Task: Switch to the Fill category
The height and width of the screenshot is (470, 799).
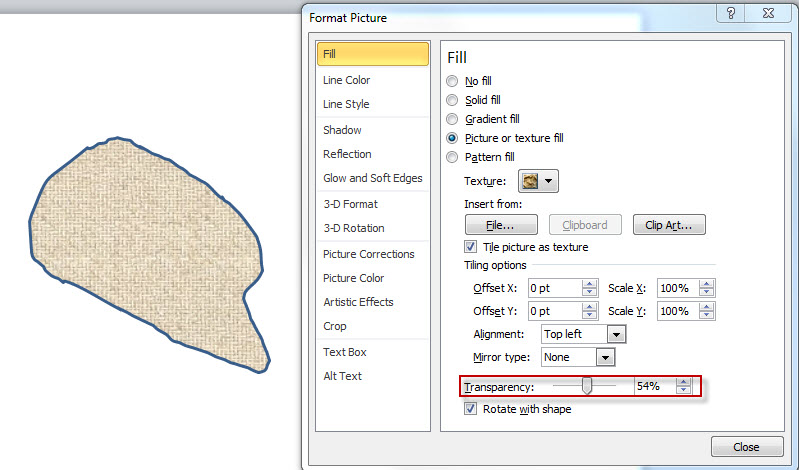Action: point(373,54)
